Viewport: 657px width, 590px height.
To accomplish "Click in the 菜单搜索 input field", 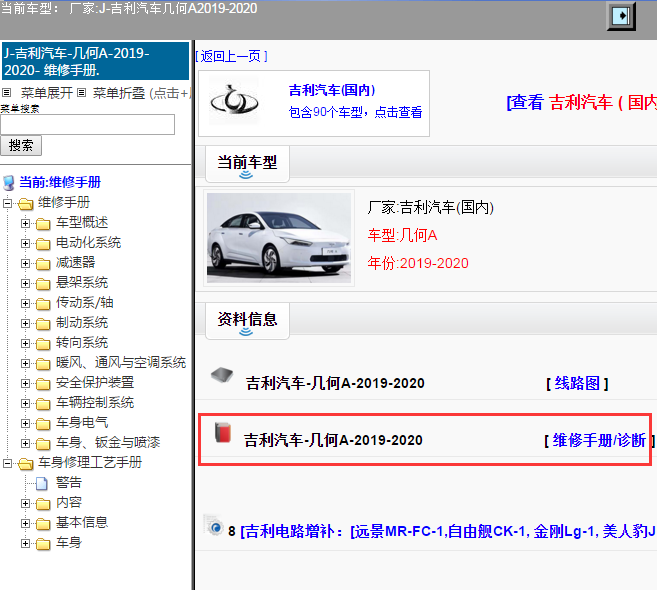I will (x=88, y=124).
